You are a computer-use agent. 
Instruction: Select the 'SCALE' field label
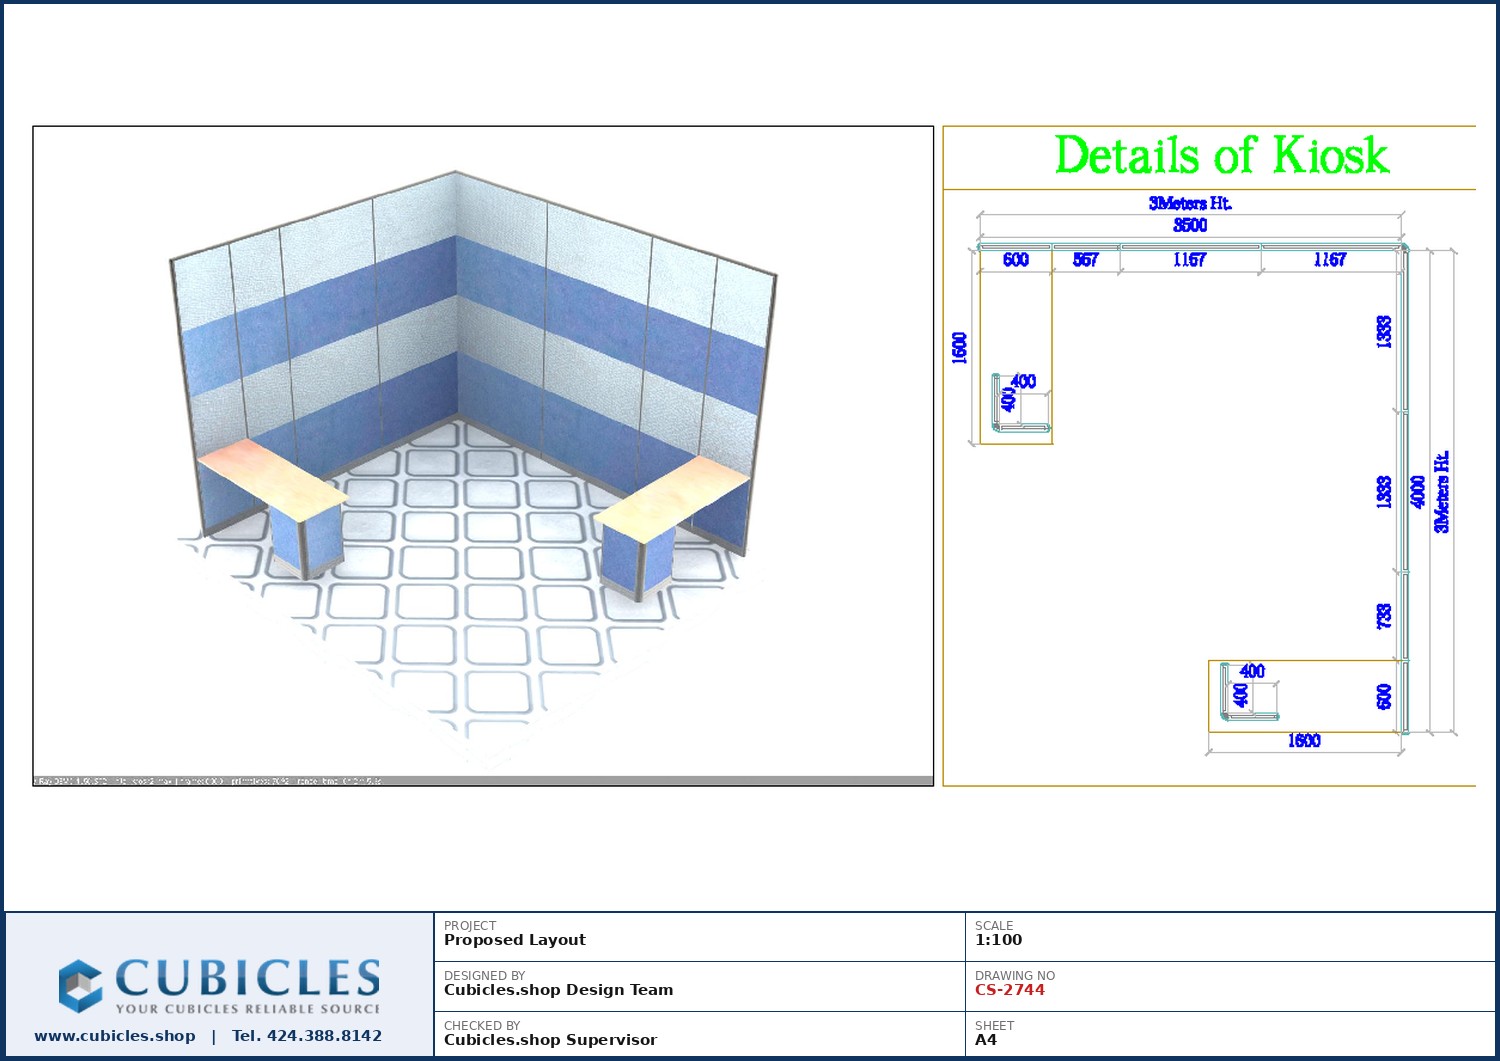tap(994, 926)
